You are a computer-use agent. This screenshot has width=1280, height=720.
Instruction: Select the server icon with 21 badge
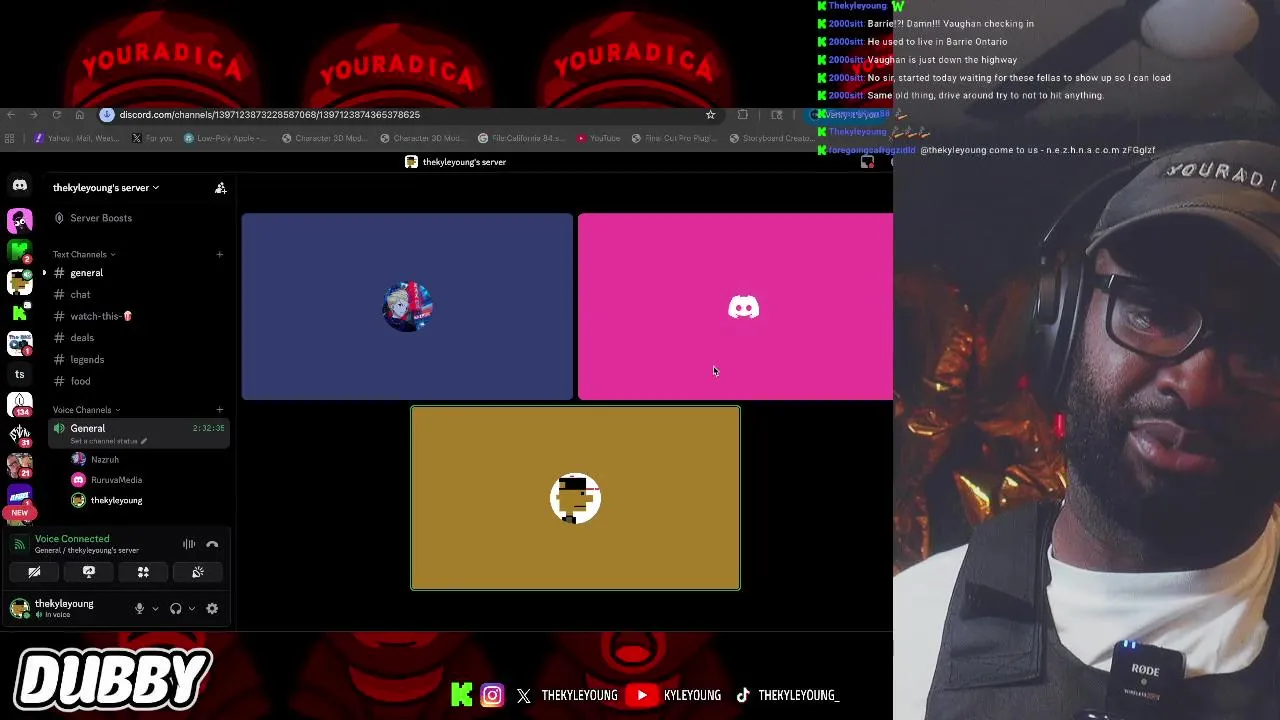click(x=20, y=466)
